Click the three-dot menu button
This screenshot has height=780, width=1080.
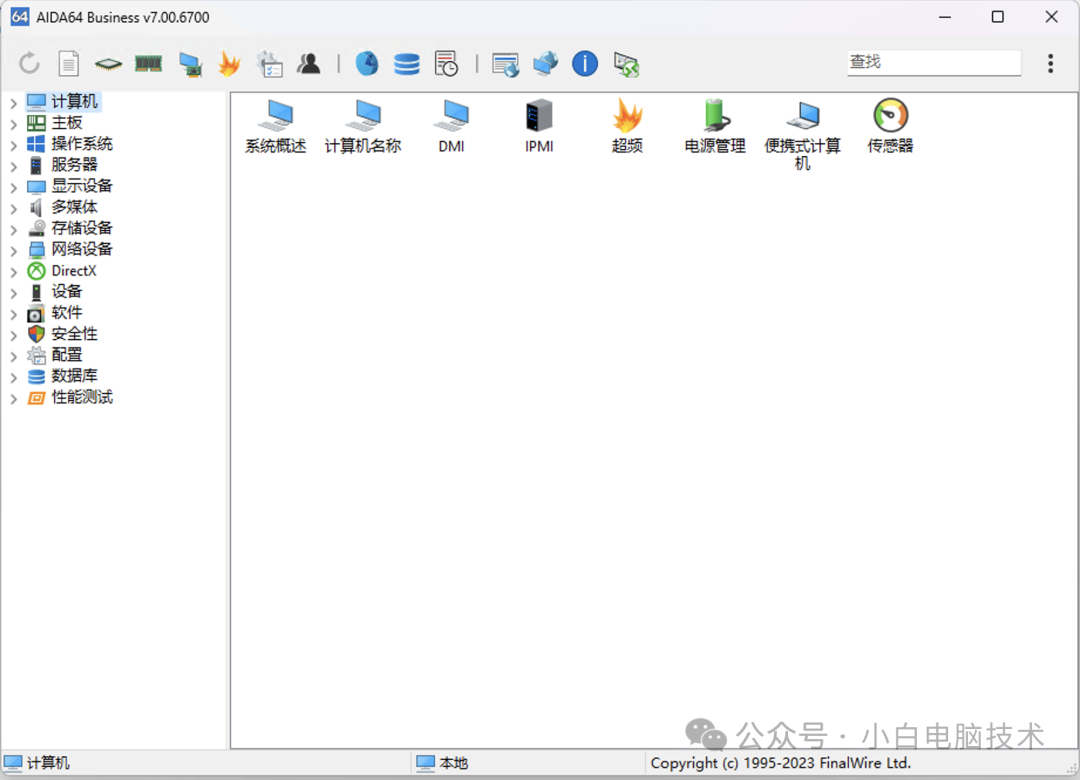[x=1050, y=63]
